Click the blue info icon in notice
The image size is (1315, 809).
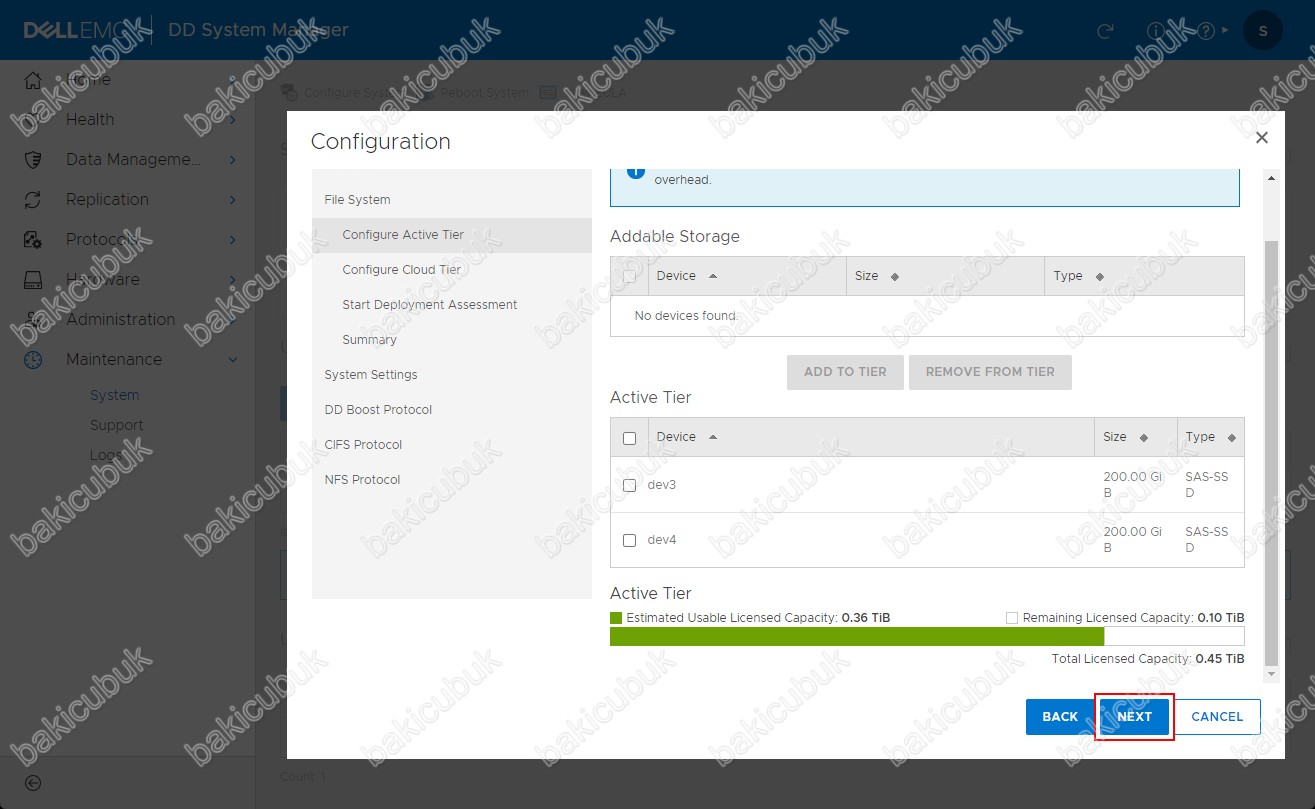point(636,172)
